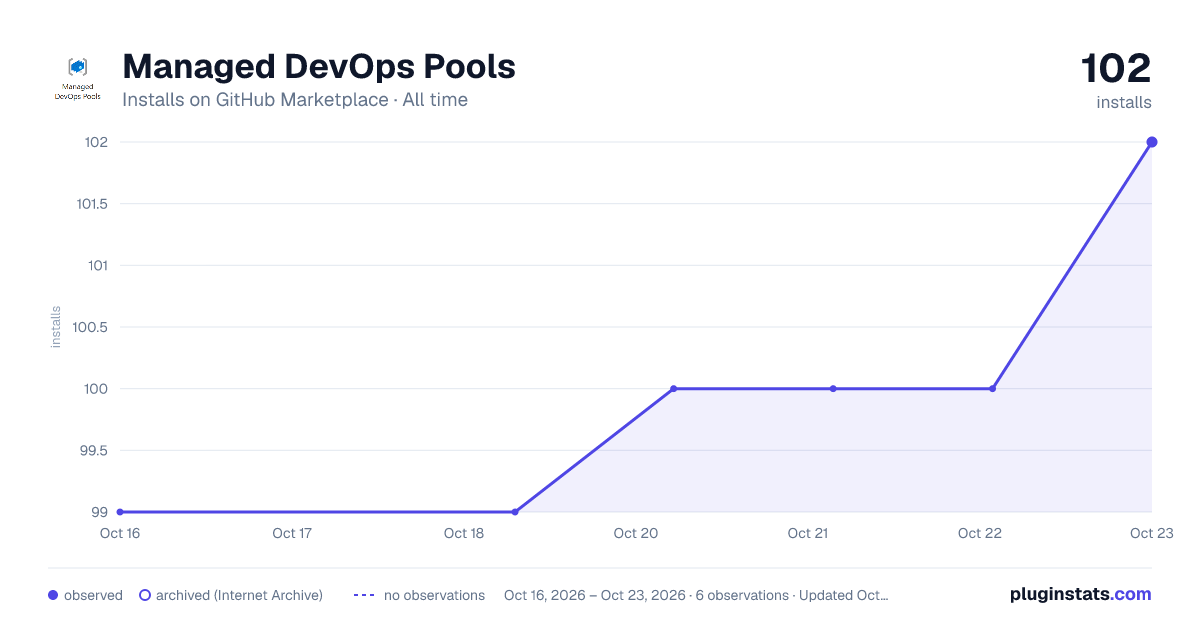Image resolution: width=1200 pixels, height=630 pixels.
Task: Click the x-axis label Oct 21
Action: point(808,533)
